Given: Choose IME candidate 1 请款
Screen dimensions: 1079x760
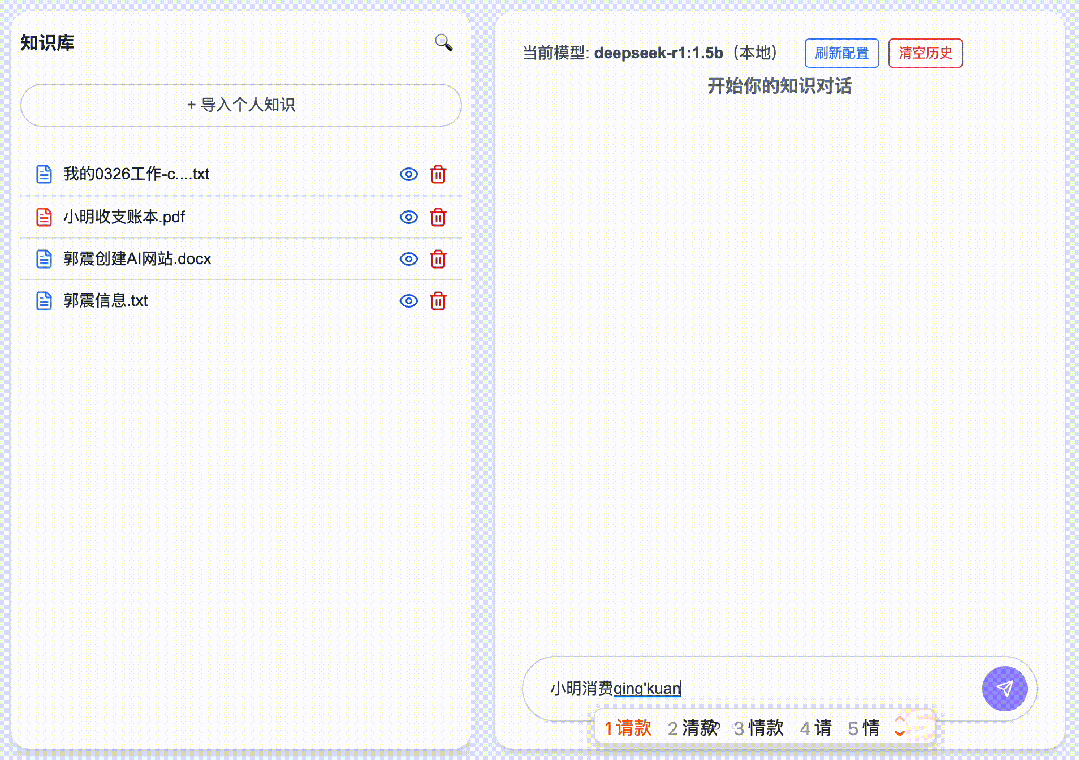Looking at the screenshot, I should [x=628, y=728].
